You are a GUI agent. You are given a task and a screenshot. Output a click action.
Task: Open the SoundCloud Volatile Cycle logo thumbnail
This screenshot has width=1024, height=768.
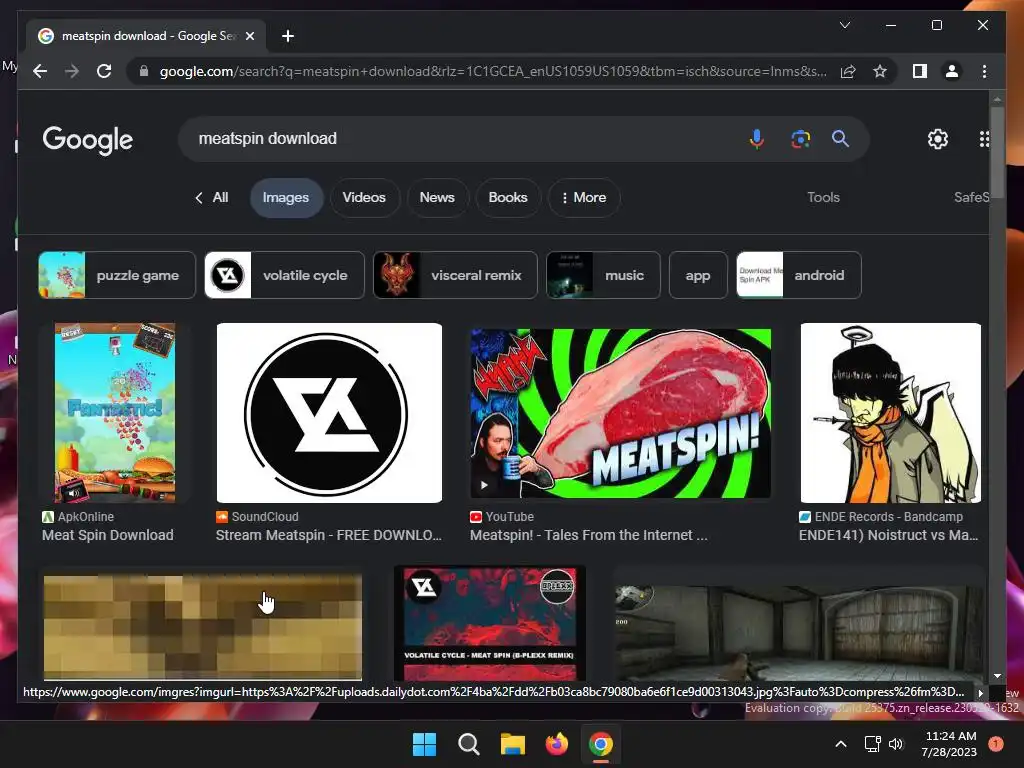pyautogui.click(x=329, y=413)
